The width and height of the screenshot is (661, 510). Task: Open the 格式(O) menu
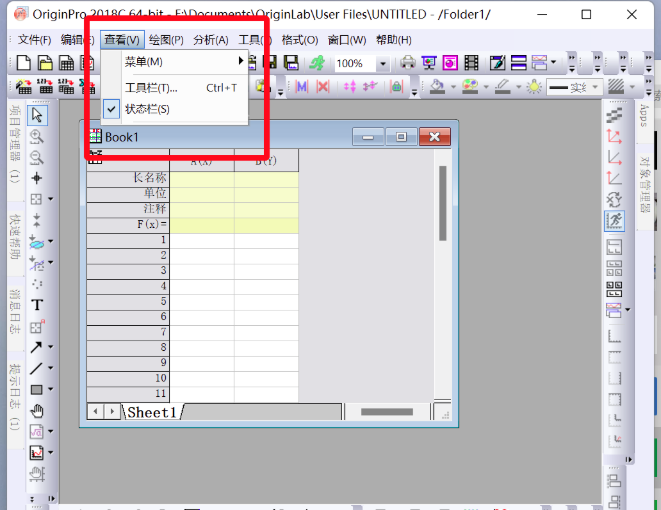tap(300, 40)
